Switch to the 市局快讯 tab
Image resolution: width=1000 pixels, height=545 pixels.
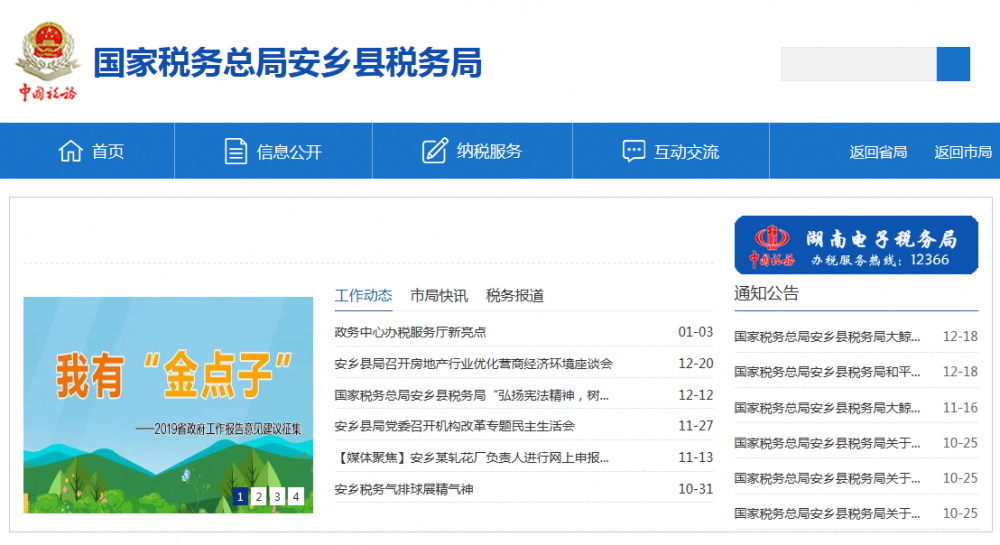tap(439, 296)
